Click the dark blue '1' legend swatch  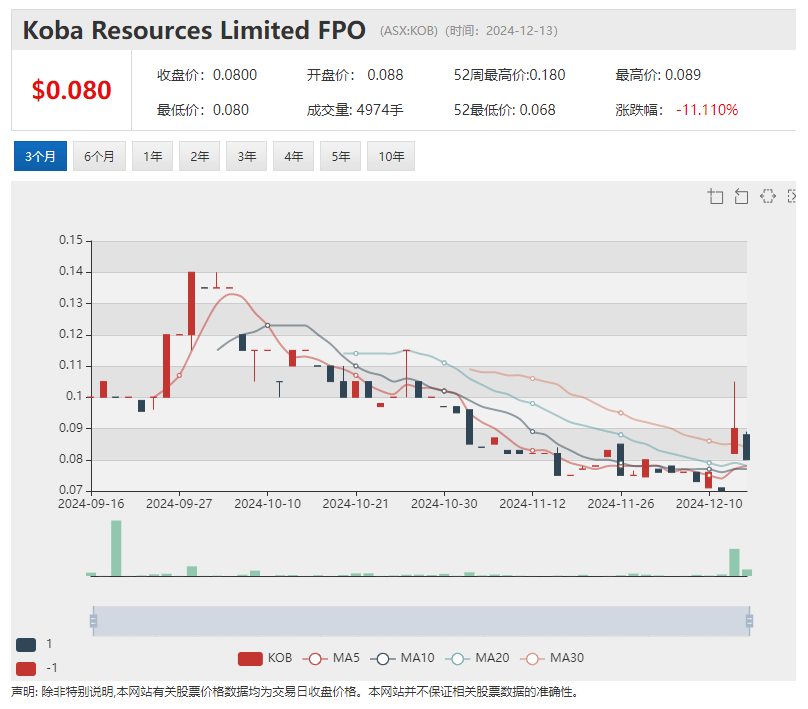[26, 644]
